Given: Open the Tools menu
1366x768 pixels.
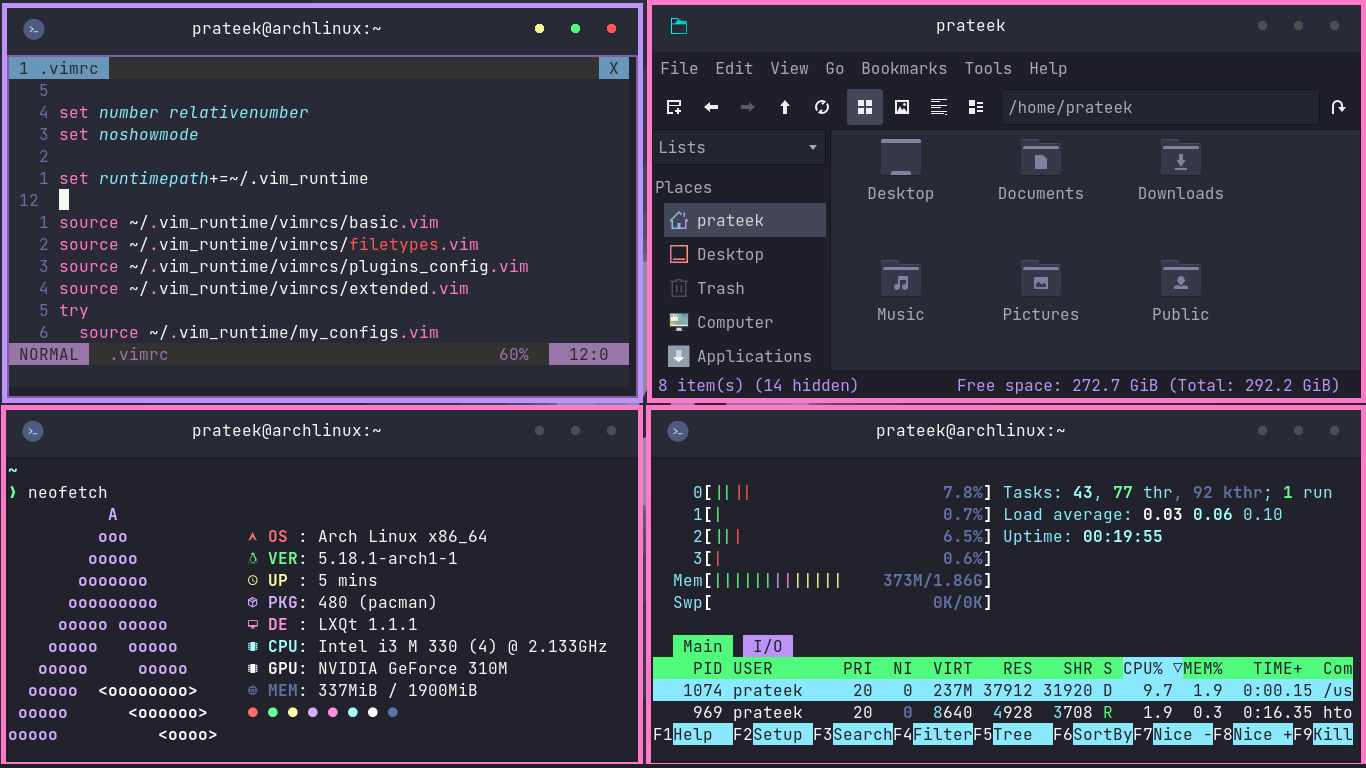Looking at the screenshot, I should [988, 68].
